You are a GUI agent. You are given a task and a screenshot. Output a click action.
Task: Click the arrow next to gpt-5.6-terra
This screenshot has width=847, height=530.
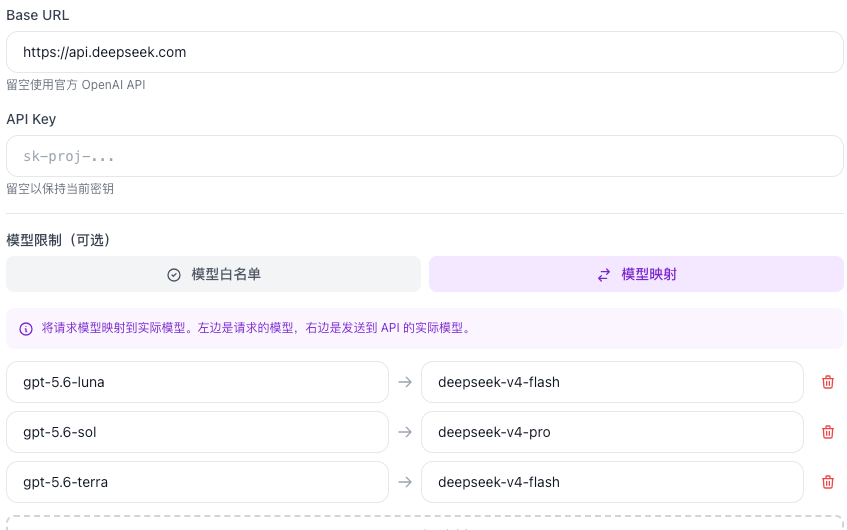(405, 482)
